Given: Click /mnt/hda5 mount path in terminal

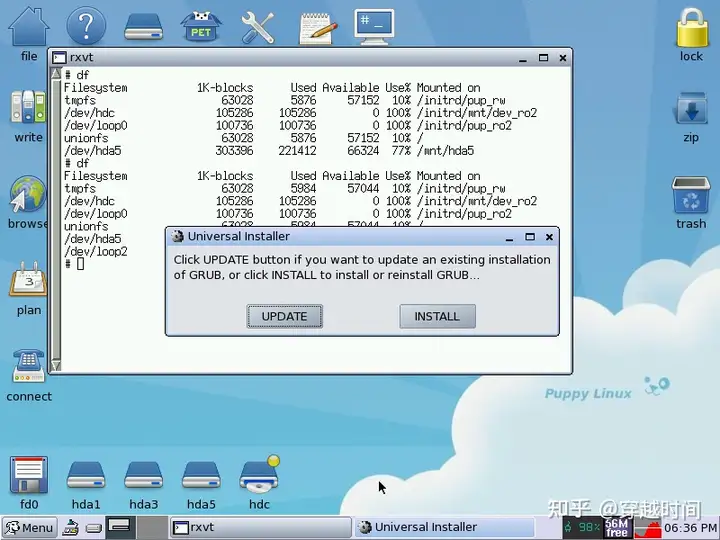Looking at the screenshot, I should tap(445, 151).
